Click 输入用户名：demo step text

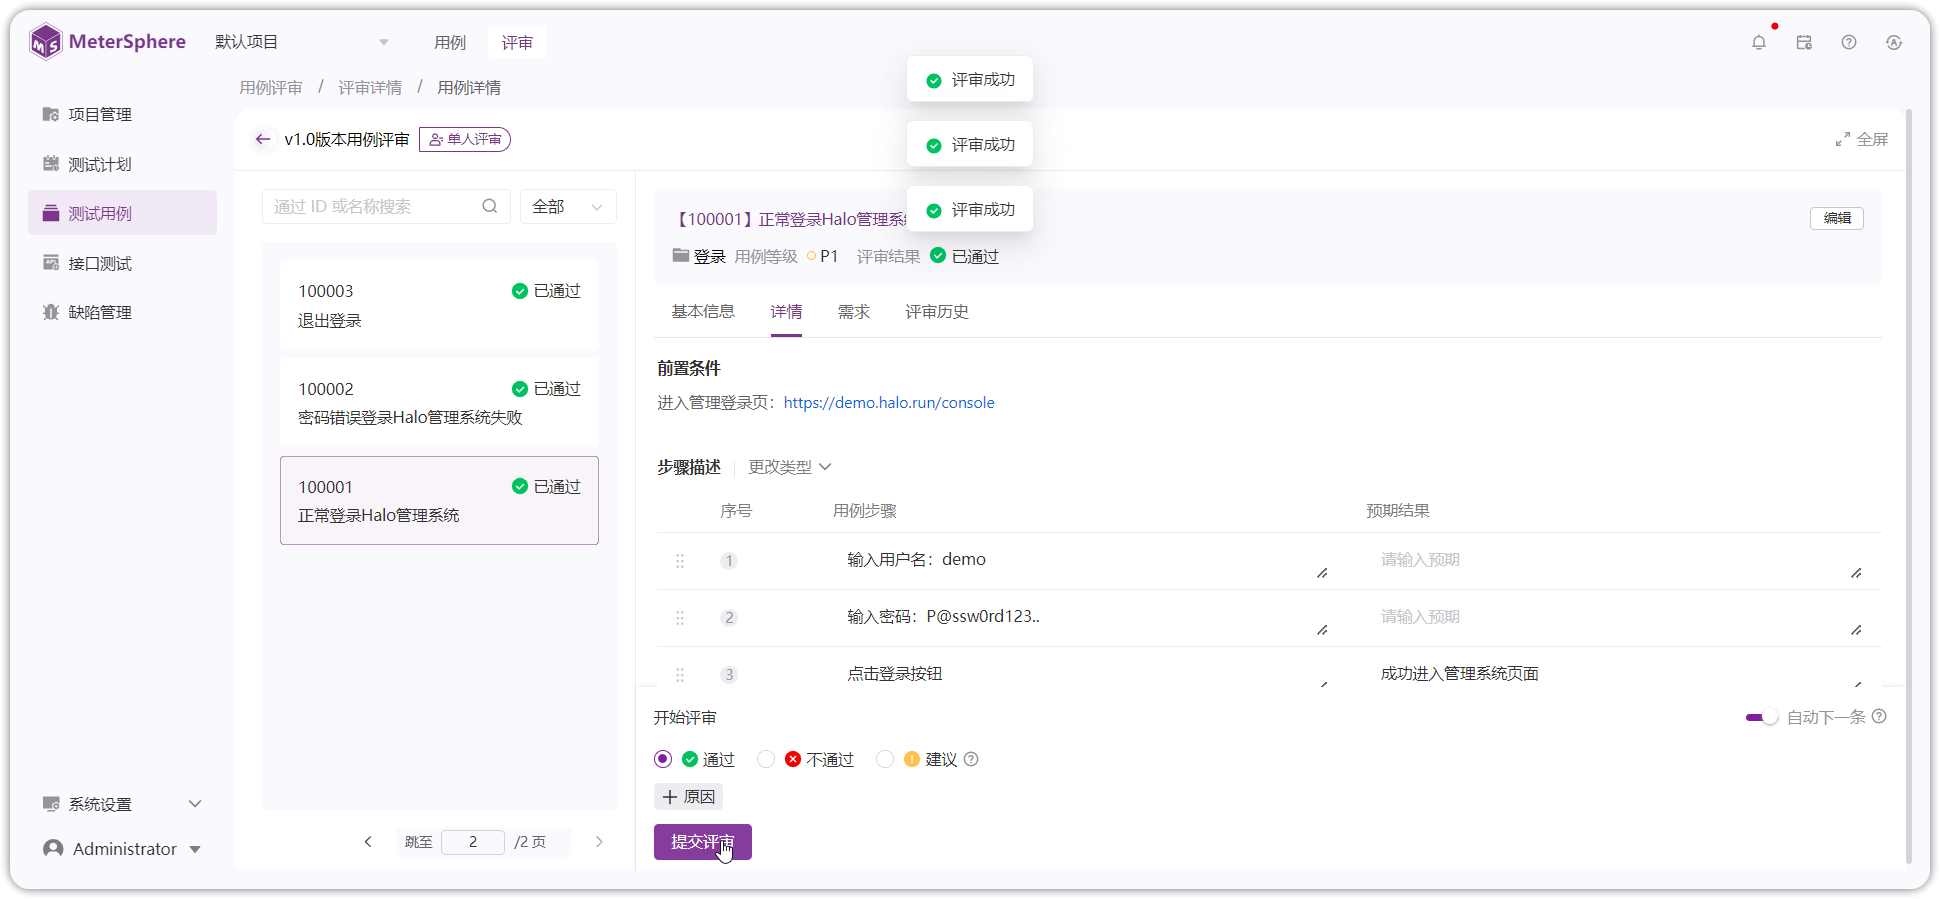[916, 560]
